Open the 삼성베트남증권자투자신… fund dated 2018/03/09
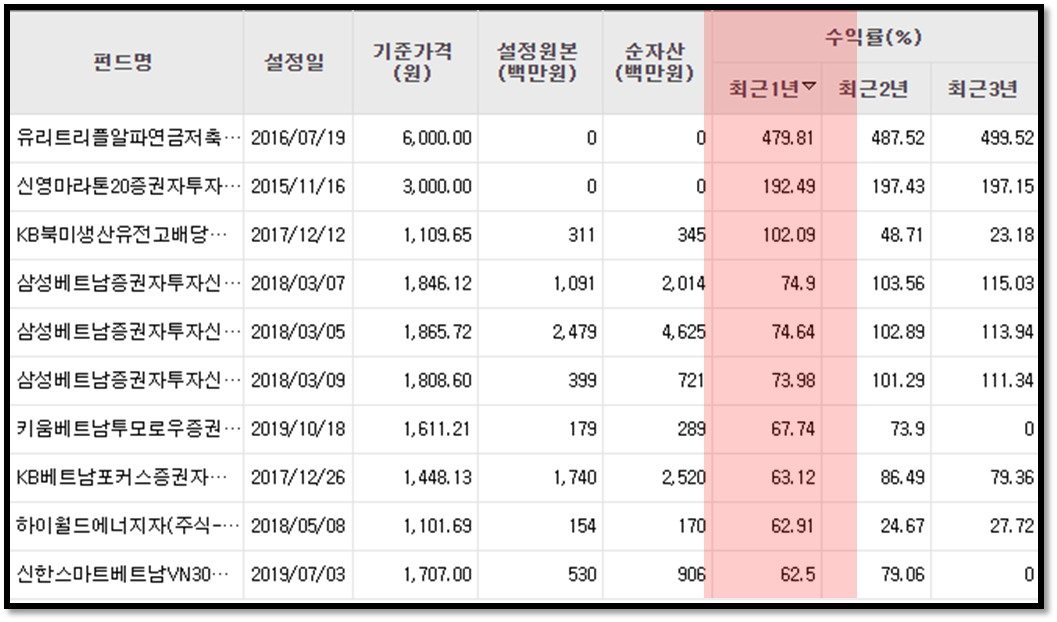Screen dimensions: 1057x622 128,381
